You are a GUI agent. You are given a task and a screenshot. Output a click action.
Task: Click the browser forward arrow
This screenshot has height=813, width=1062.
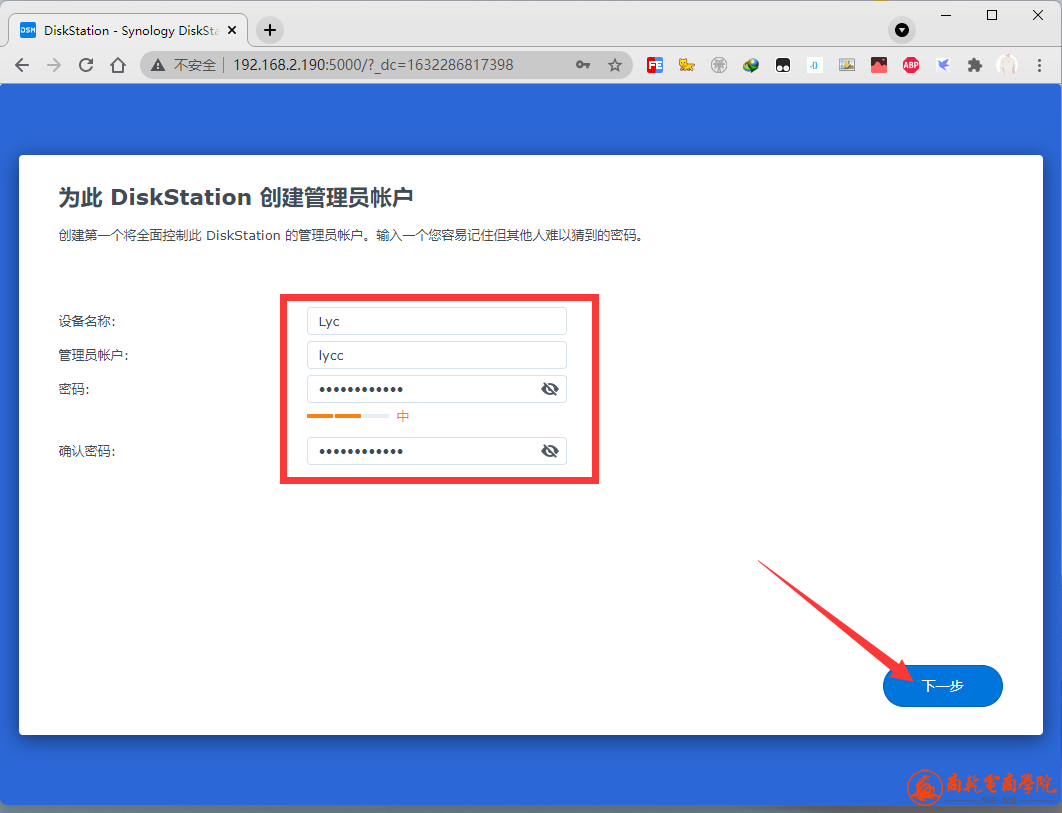(54, 65)
